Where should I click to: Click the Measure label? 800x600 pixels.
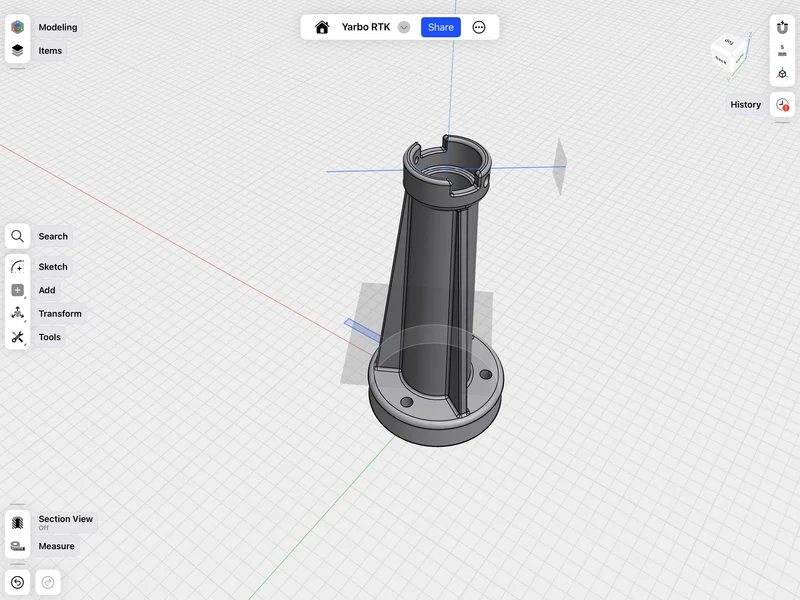click(x=57, y=546)
